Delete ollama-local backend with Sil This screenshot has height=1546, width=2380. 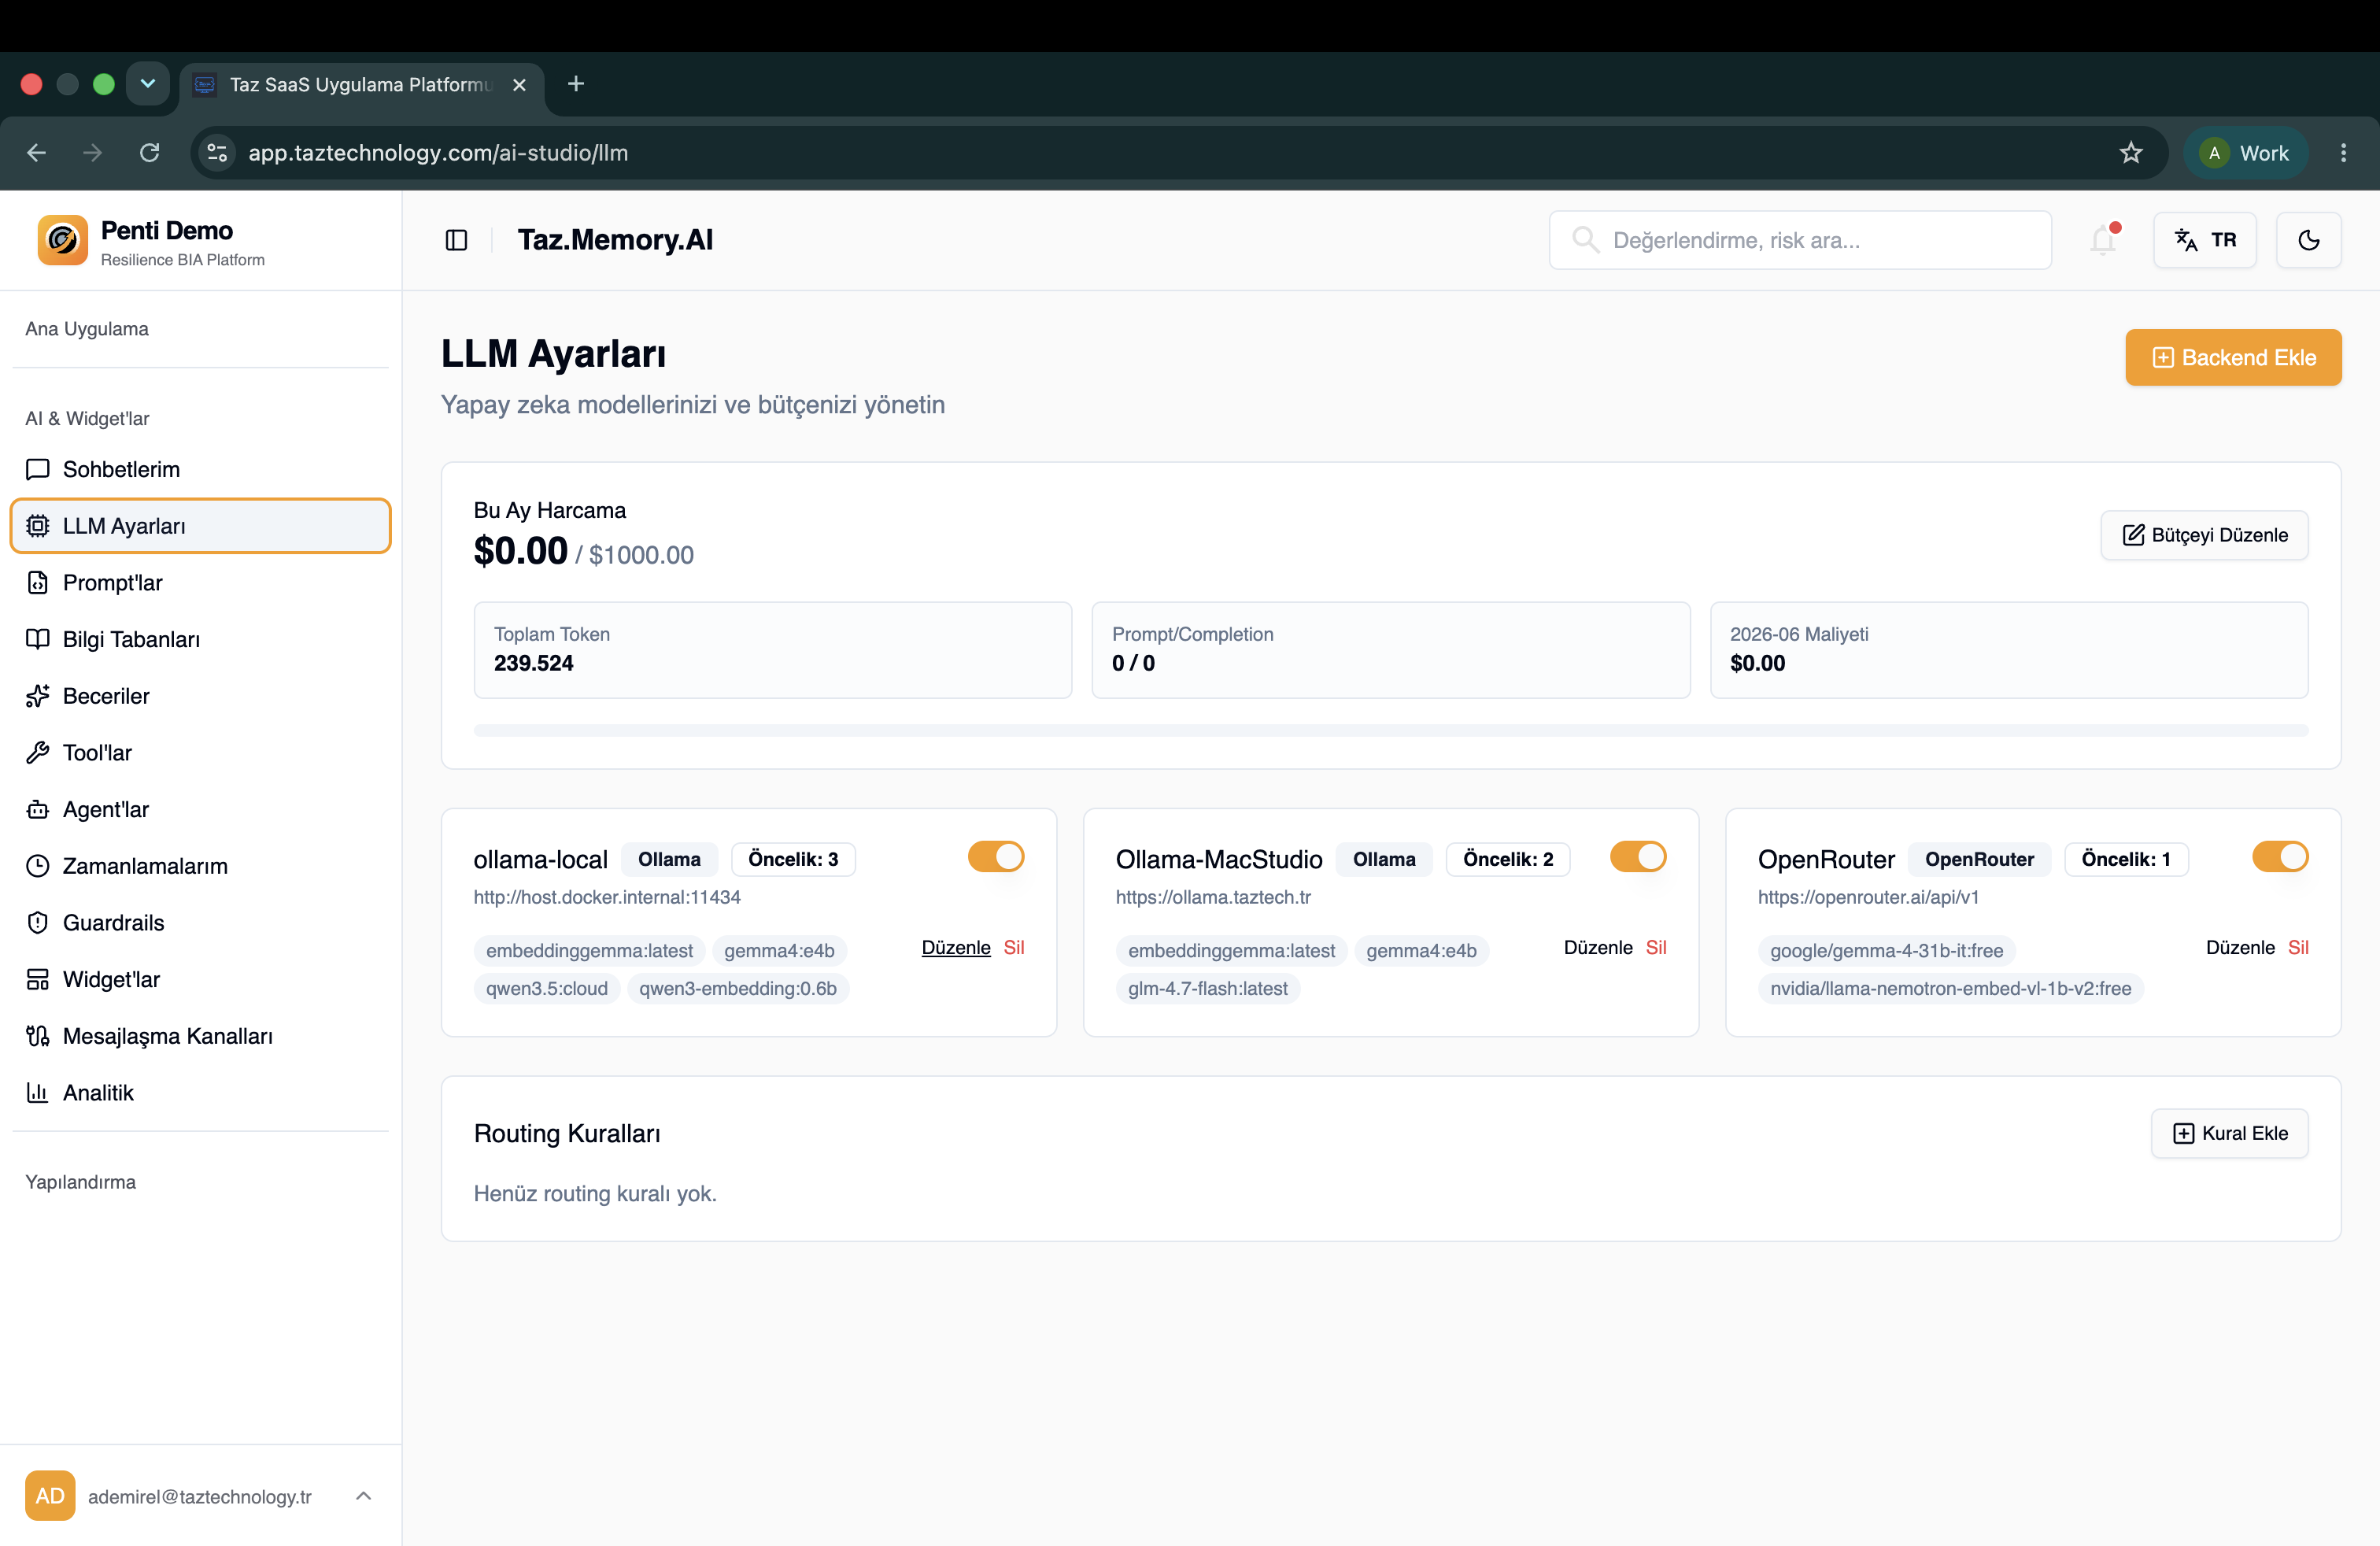point(1014,948)
